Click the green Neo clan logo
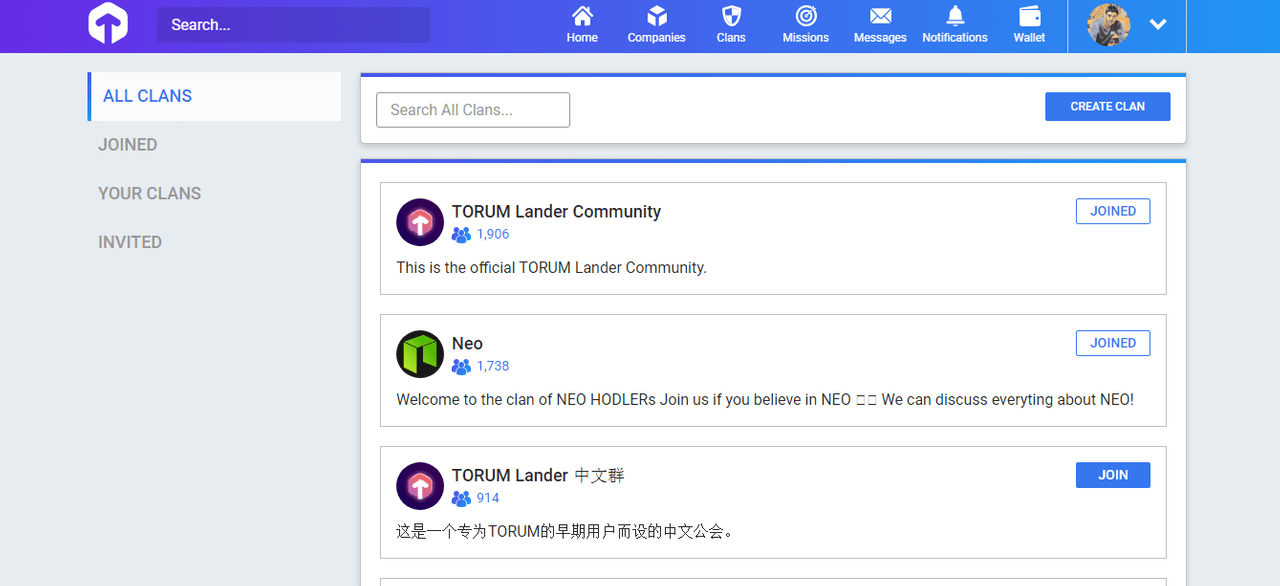Viewport: 1280px width, 586px height. [420, 354]
